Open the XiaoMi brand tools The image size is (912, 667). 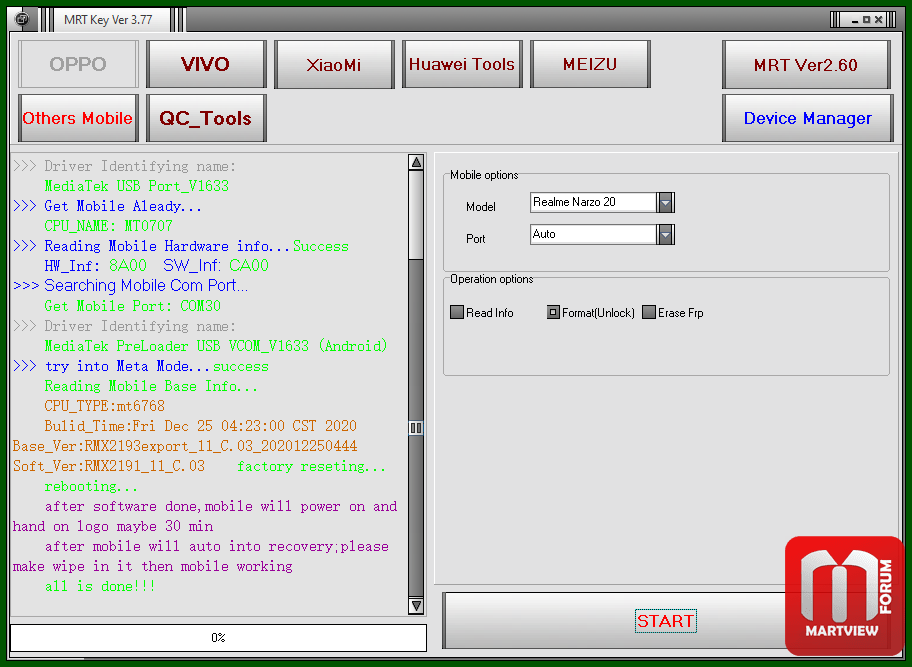334,64
